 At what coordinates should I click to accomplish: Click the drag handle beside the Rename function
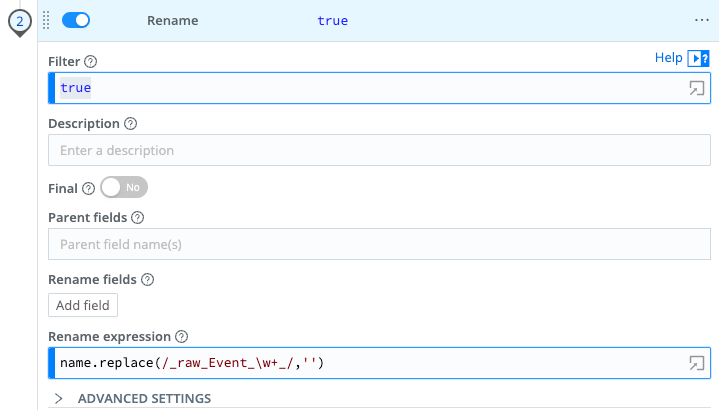point(46,20)
